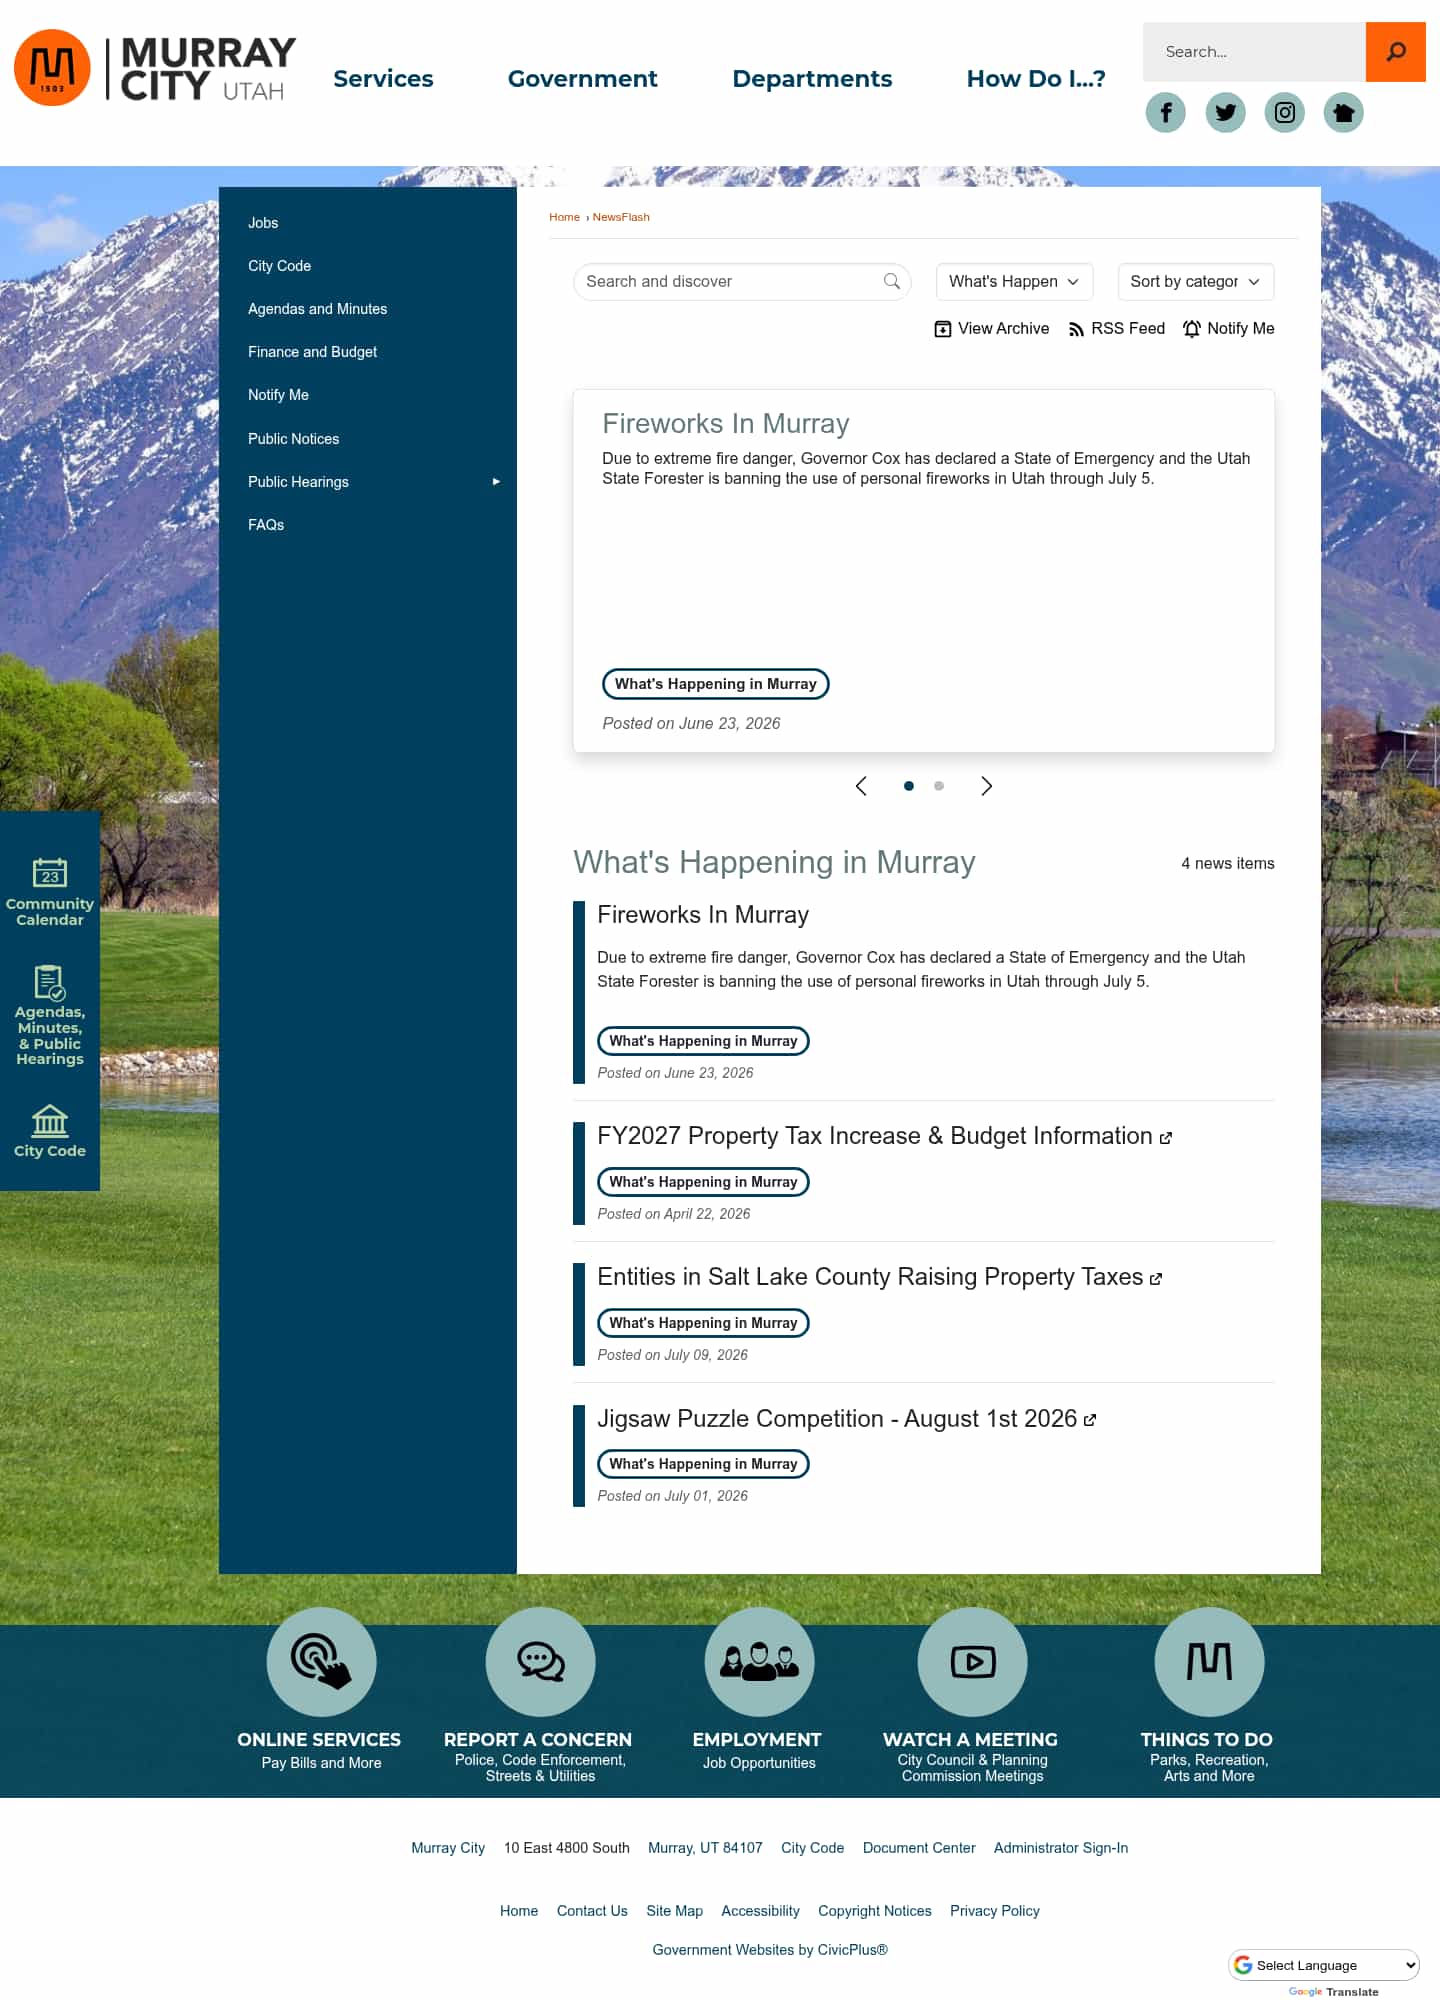Select the second carousel dot indicator
Image resolution: width=1440 pixels, height=2001 pixels.
(x=939, y=786)
